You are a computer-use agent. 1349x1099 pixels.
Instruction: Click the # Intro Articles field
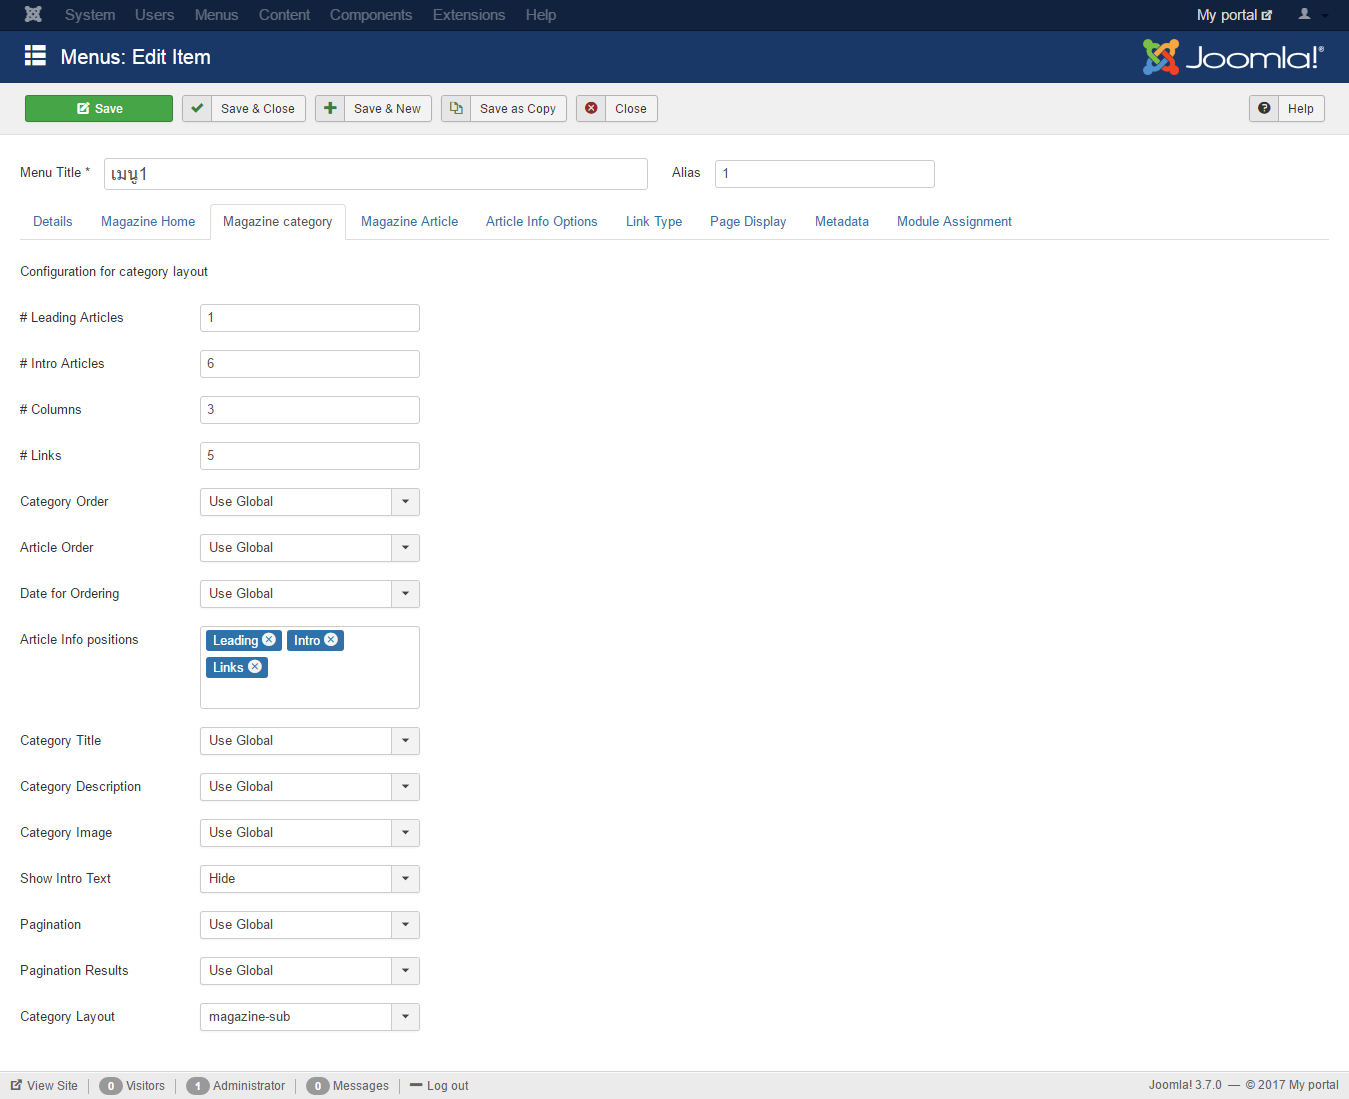pyautogui.click(x=310, y=364)
